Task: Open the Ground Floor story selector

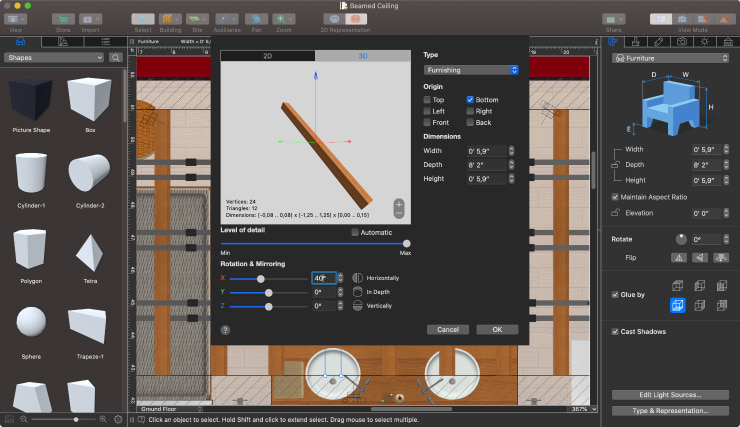Action: point(170,409)
